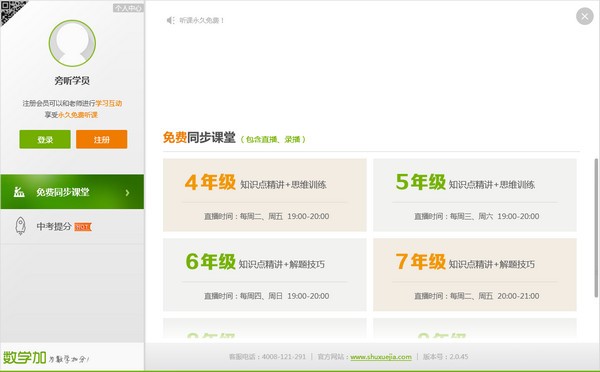The width and height of the screenshot is (600, 372).
Task: Click the 免费同步课堂 classroom icon
Action: [x=19, y=192]
